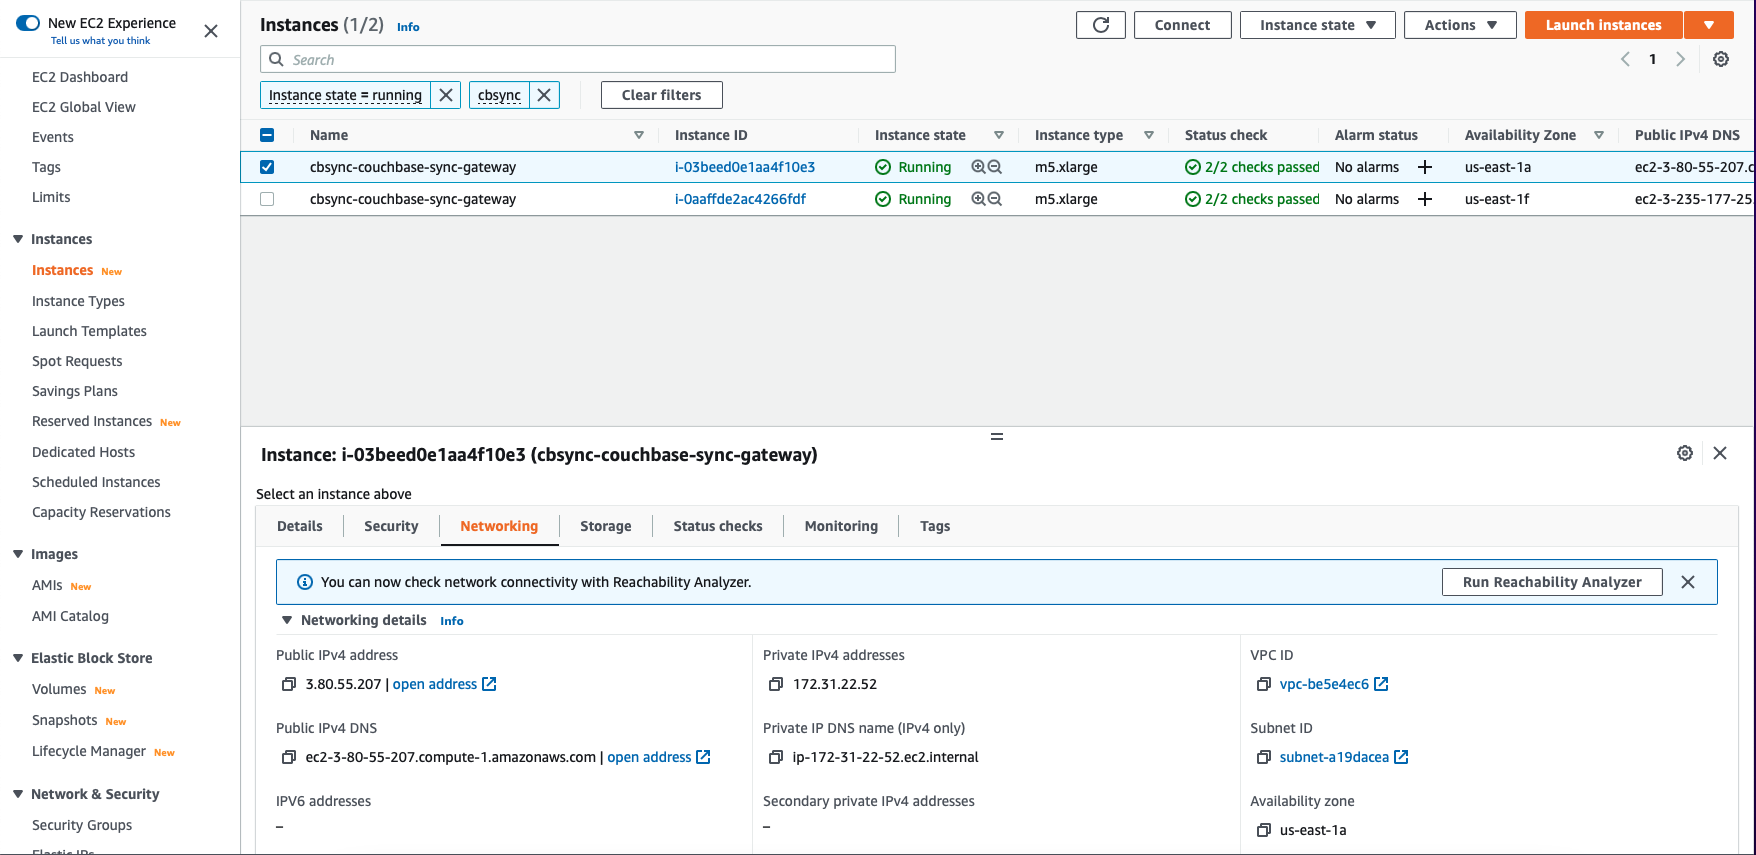
Task: Copy private IPv4 address 172.31.22.52
Action: (776, 684)
